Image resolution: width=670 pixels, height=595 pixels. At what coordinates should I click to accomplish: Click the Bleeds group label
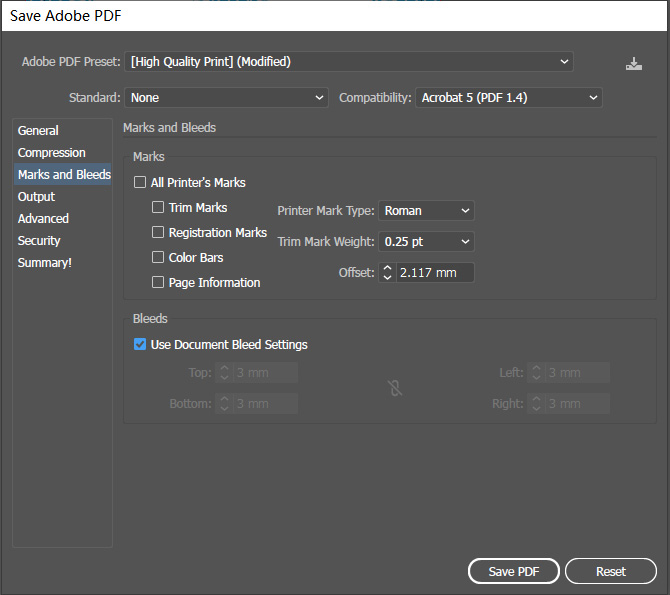point(150,318)
